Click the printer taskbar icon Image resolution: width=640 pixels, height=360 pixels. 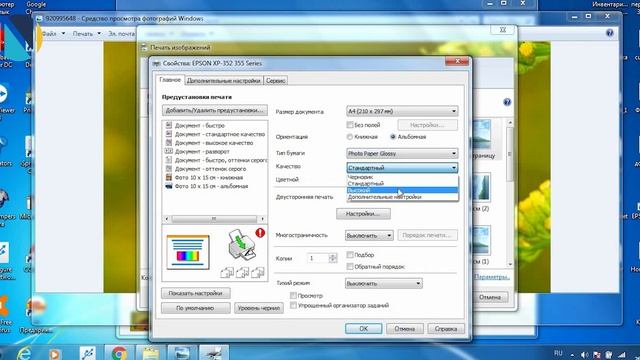coord(213,353)
